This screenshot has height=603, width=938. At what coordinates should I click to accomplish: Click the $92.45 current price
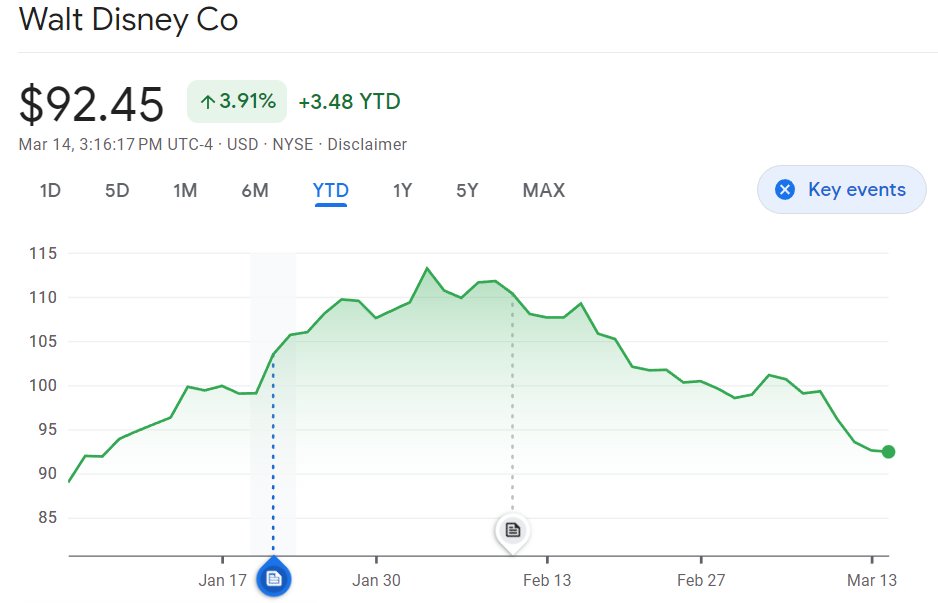pyautogui.click(x=91, y=103)
